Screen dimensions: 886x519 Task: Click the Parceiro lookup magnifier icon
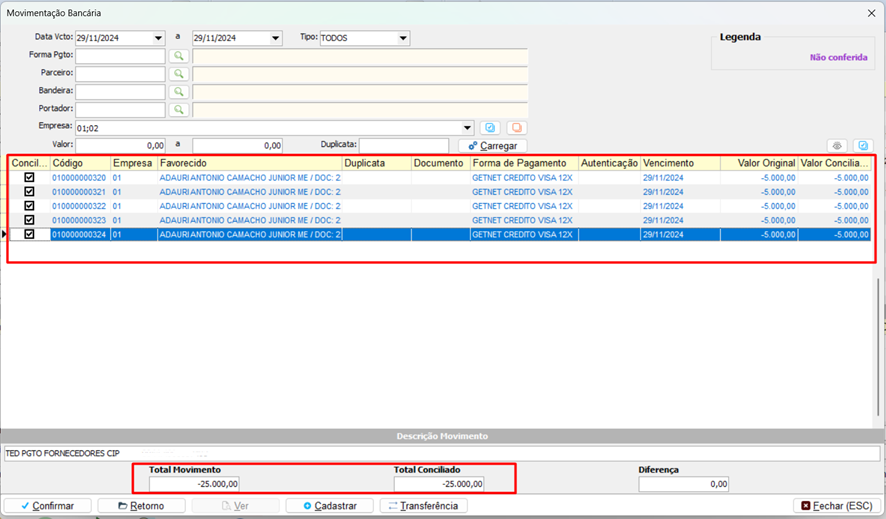(178, 74)
